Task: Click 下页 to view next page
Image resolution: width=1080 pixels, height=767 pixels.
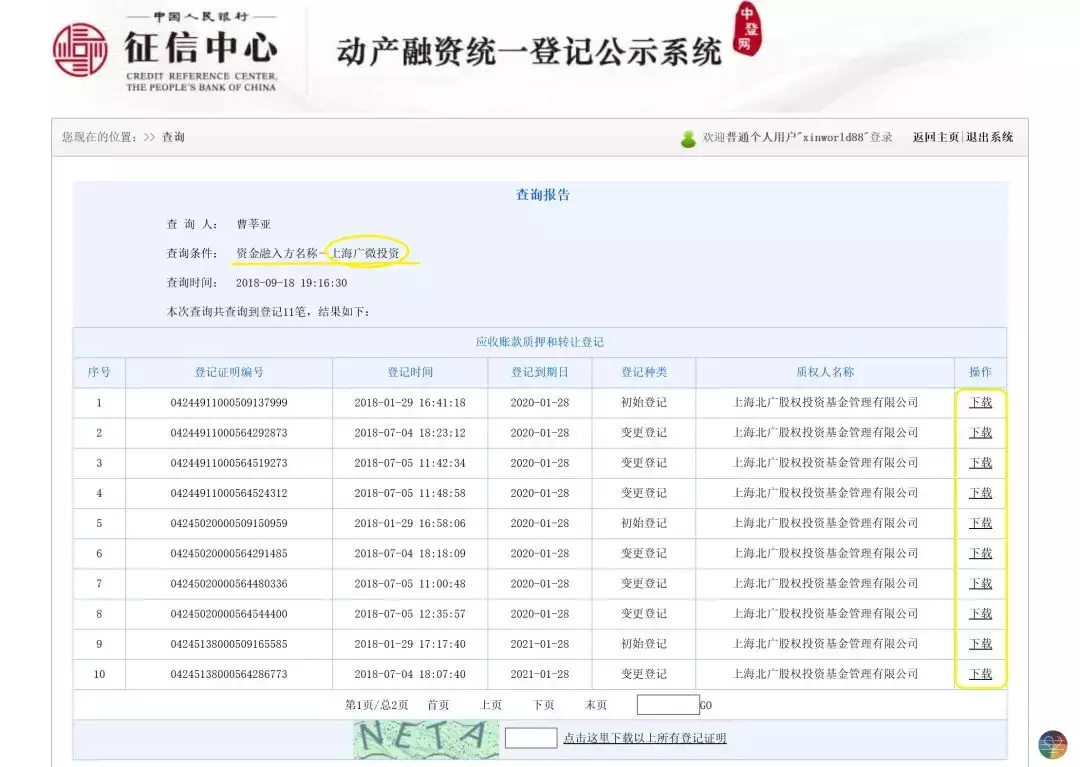Action: [x=543, y=705]
